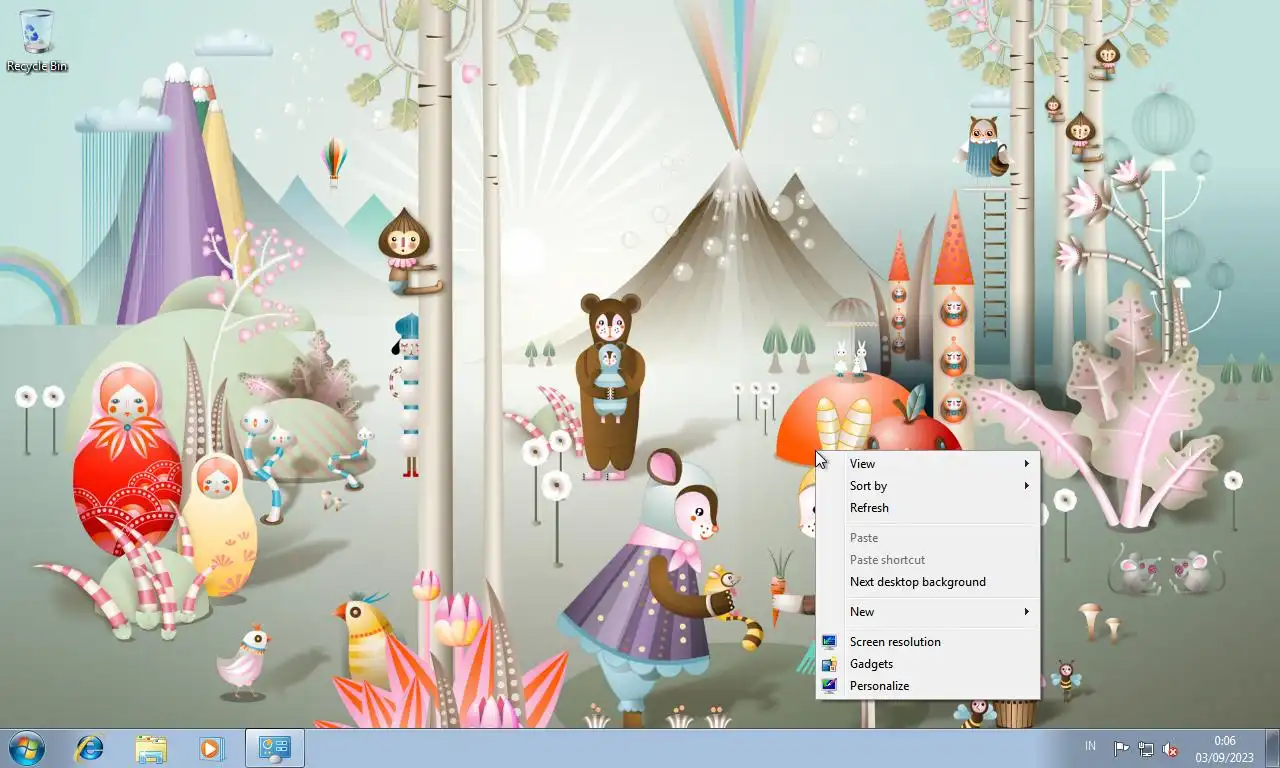Expand the New submenu

click(928, 612)
